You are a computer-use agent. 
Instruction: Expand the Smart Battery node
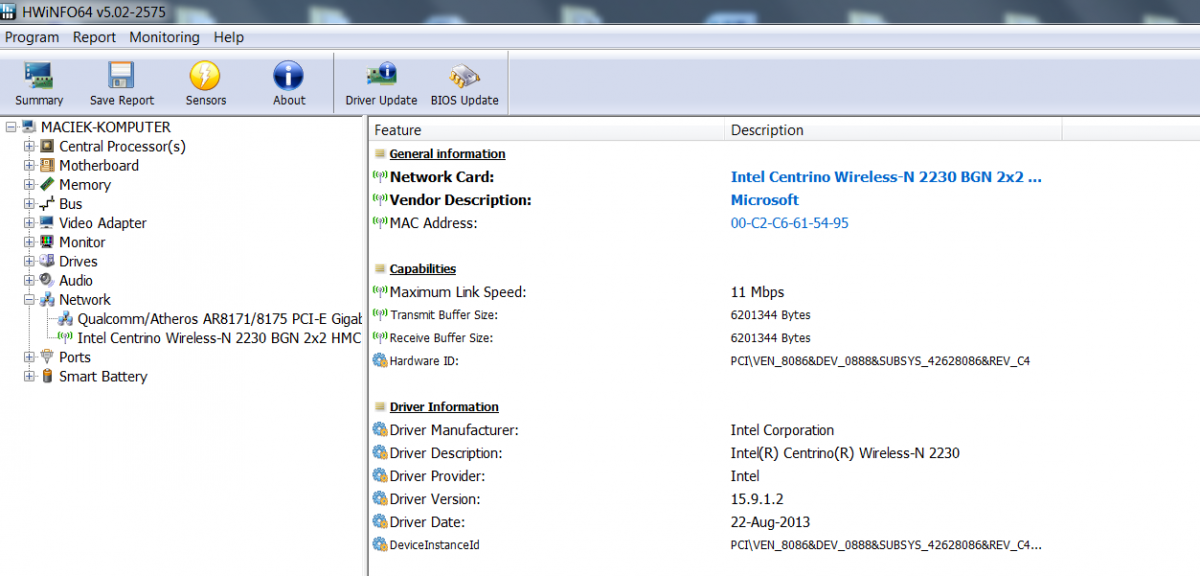[29, 376]
